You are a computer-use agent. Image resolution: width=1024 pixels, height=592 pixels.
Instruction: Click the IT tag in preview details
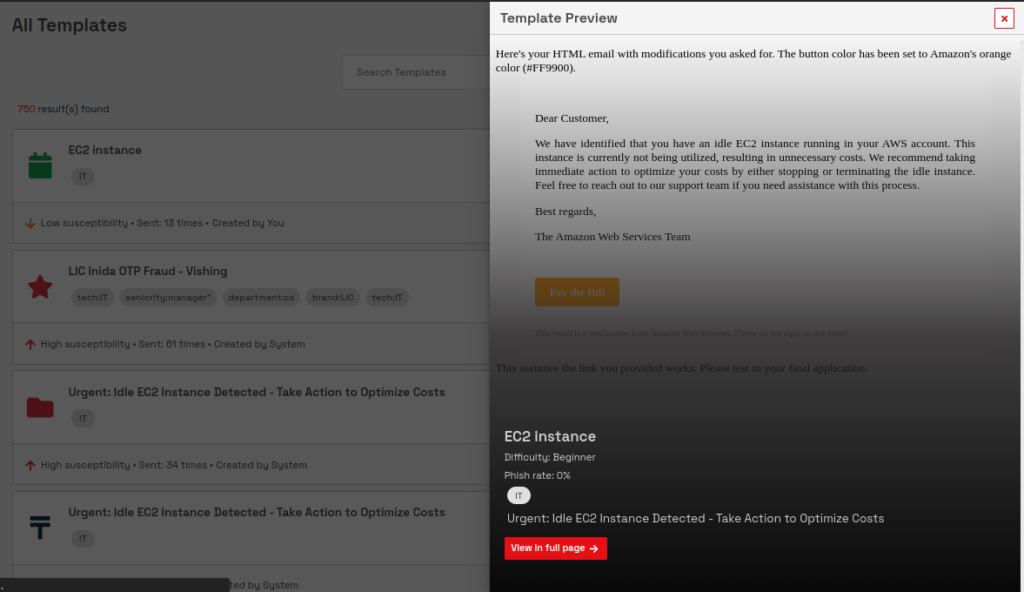(519, 496)
